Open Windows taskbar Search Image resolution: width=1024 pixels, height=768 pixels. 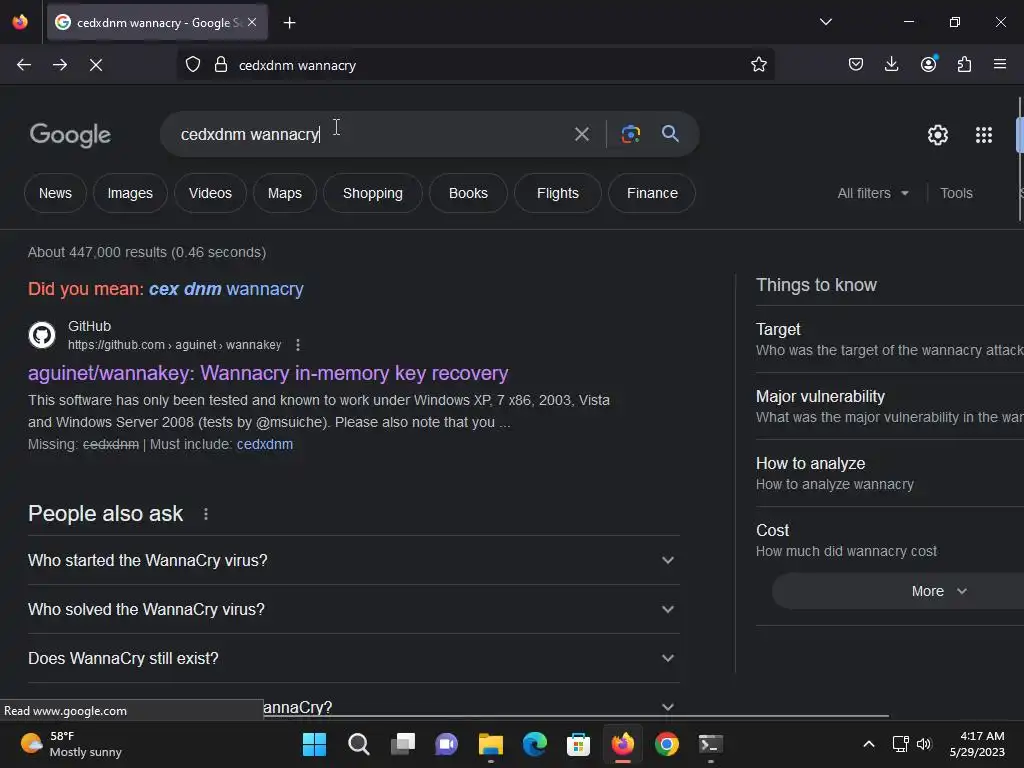pos(359,744)
